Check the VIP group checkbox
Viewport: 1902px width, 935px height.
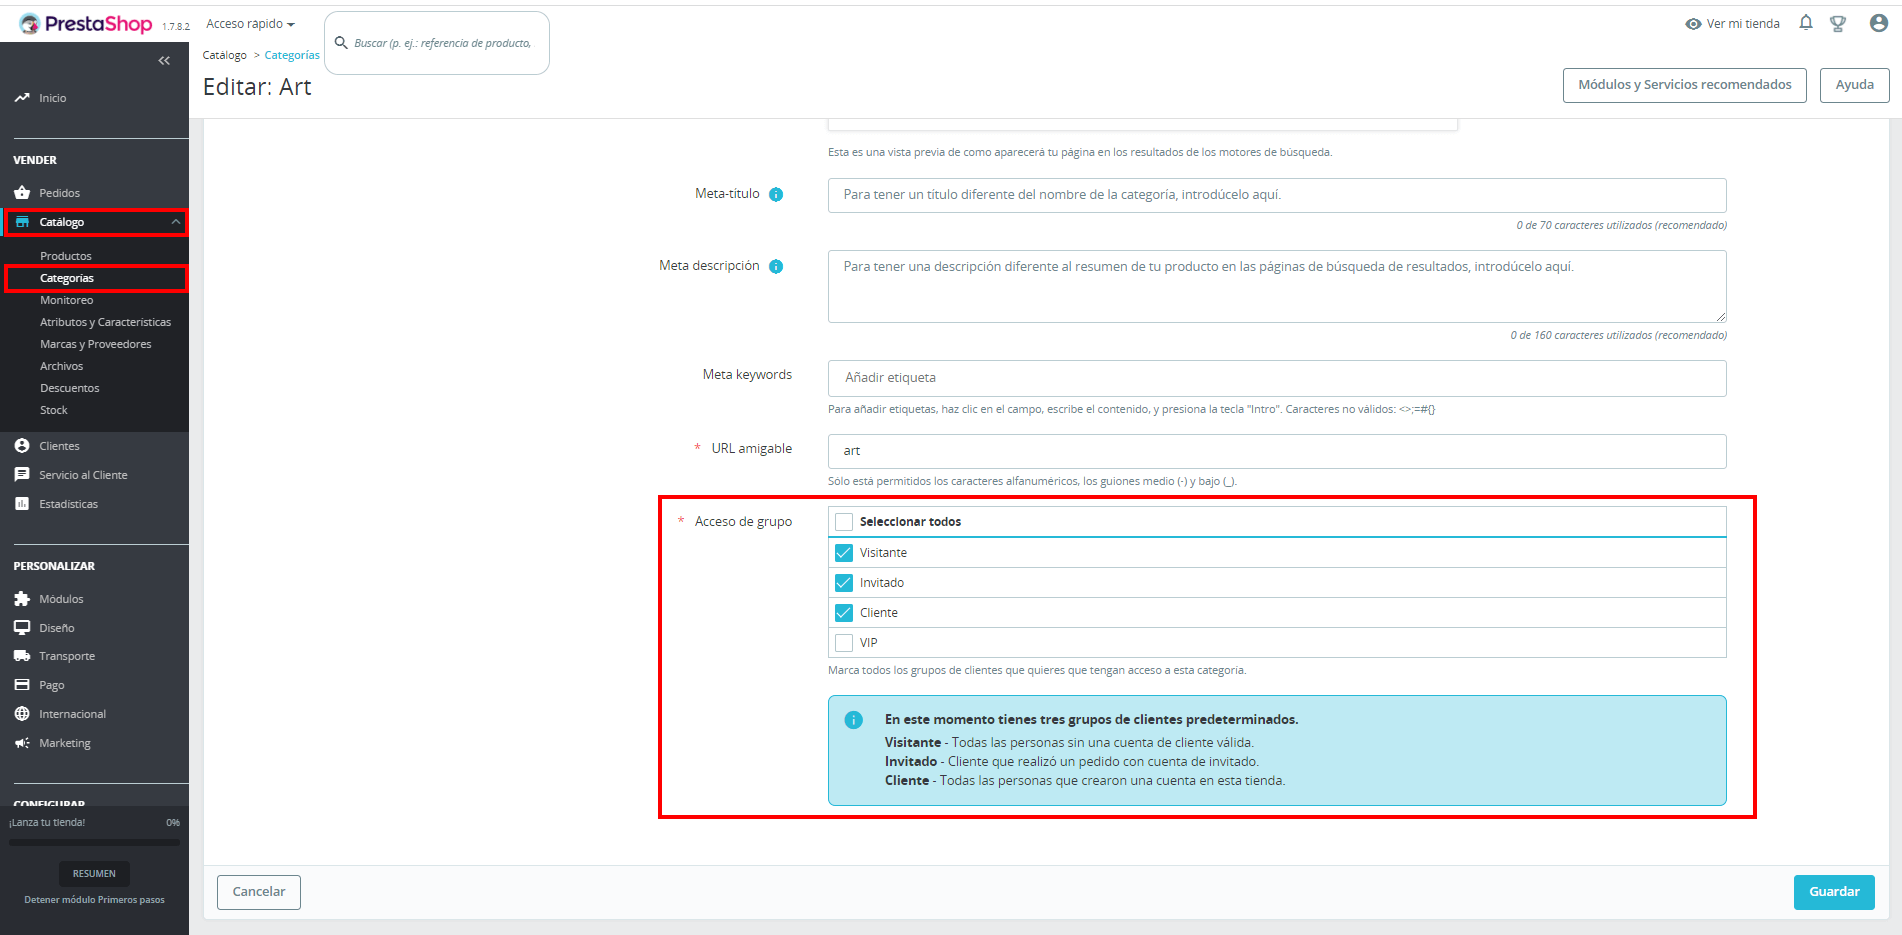coord(844,643)
